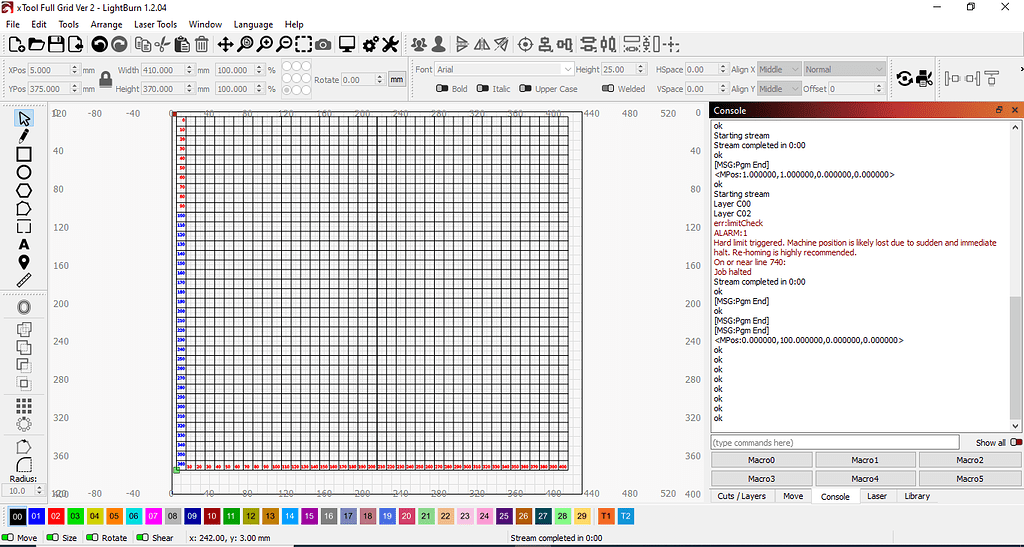Click the Macro0 button
This screenshot has height=547, width=1024.
tap(762, 460)
